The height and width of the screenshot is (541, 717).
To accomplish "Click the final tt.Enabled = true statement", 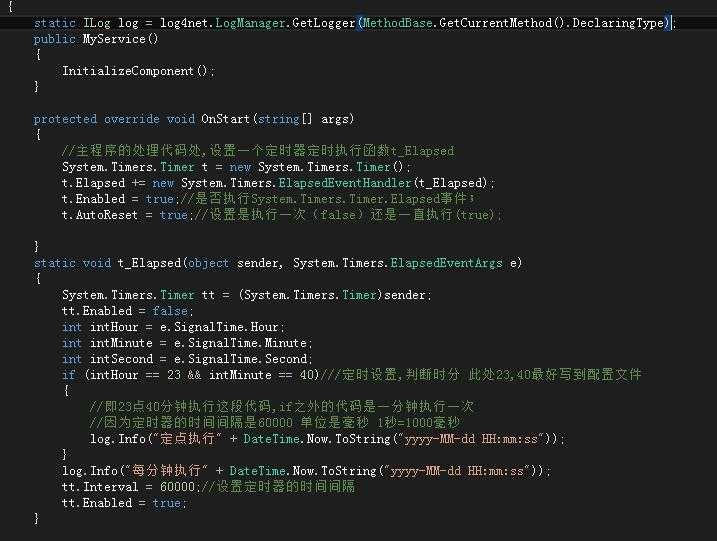I will point(124,503).
